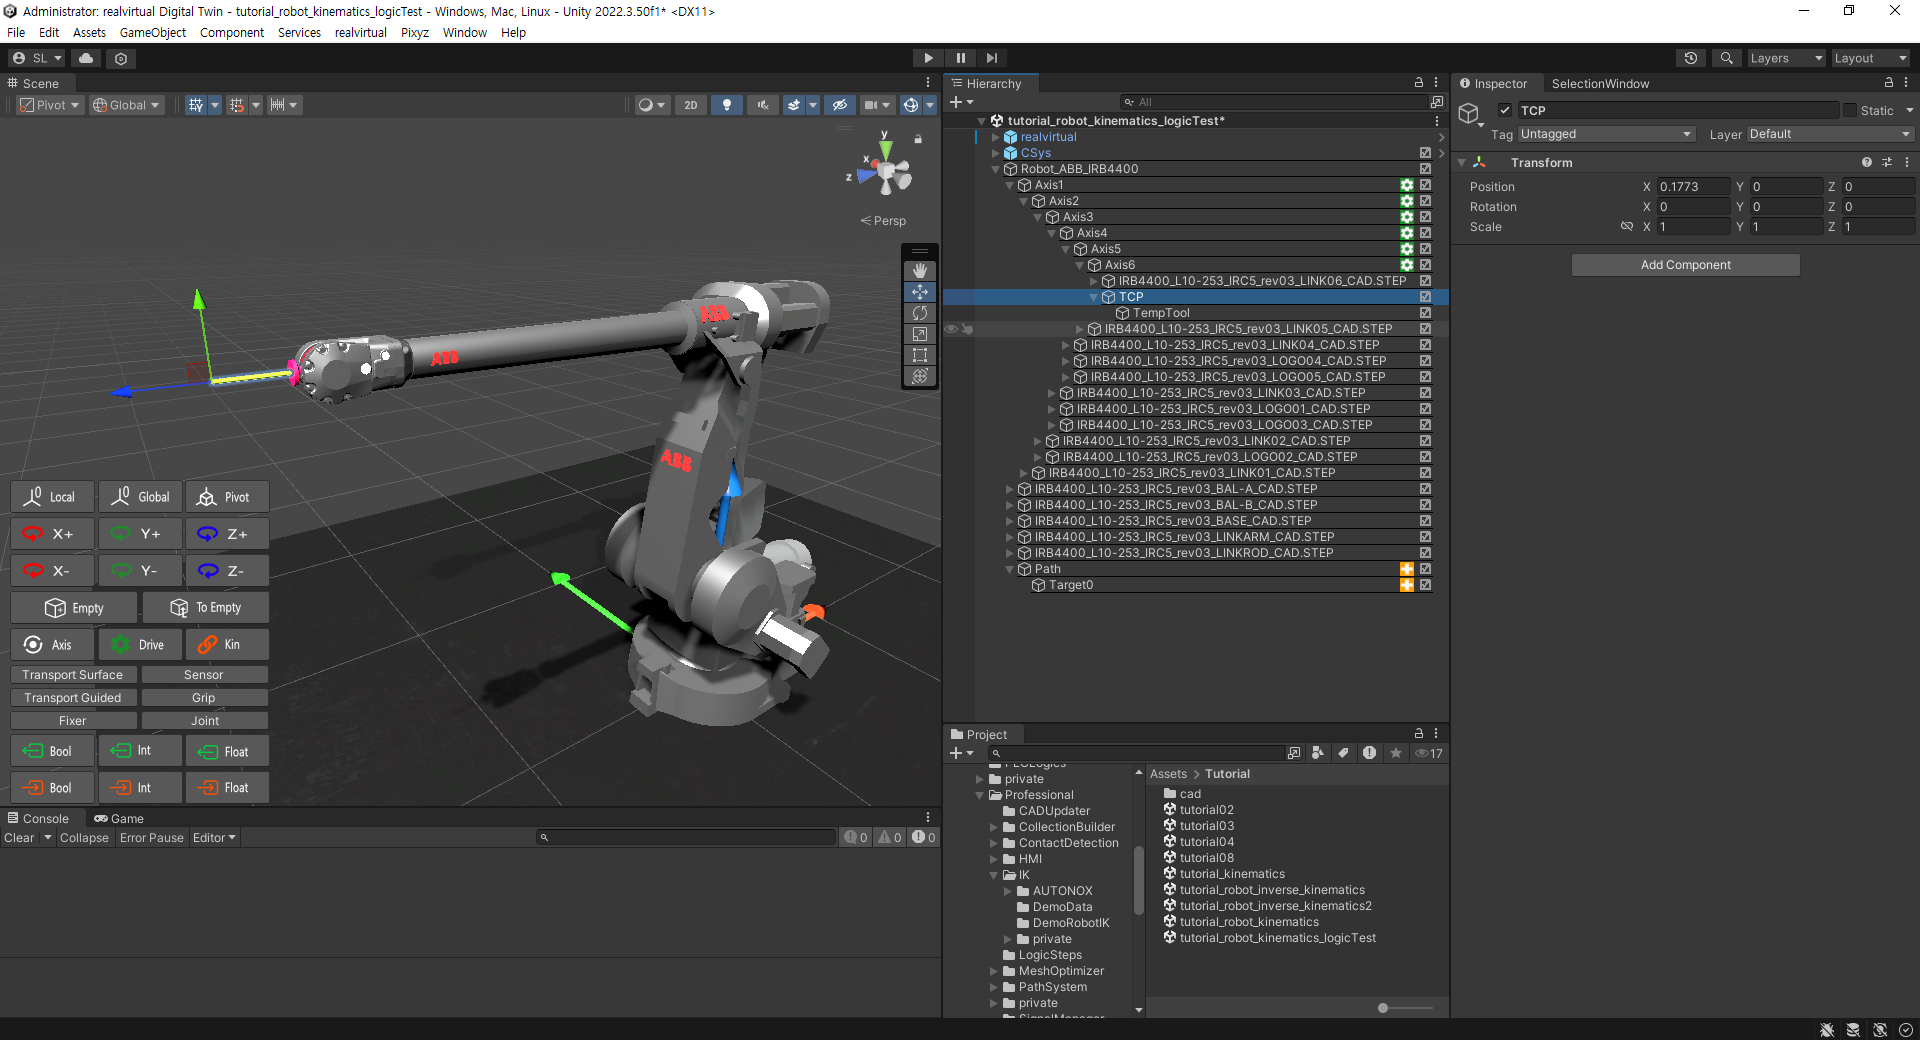Open the Layers dropdown

tap(1786, 58)
